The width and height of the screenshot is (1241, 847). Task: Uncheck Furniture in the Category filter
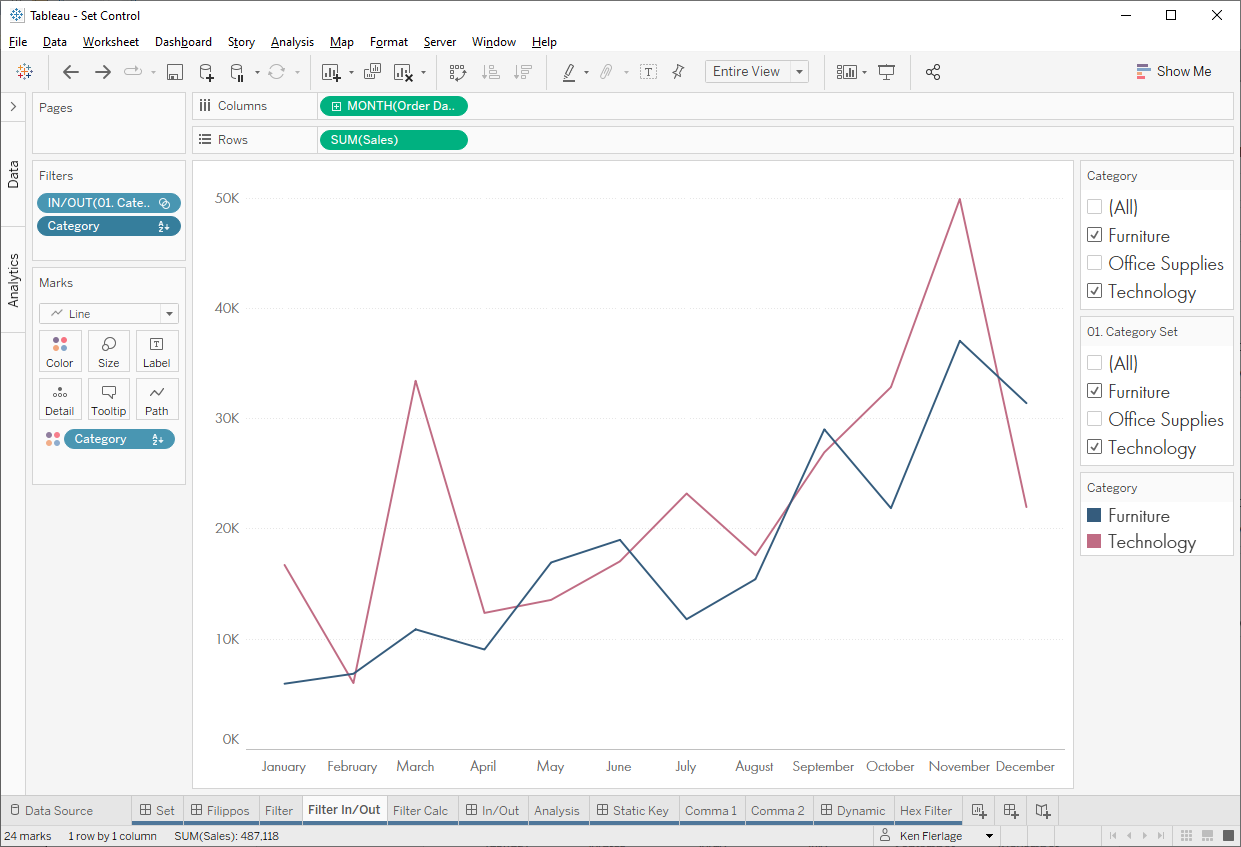[1095, 236]
